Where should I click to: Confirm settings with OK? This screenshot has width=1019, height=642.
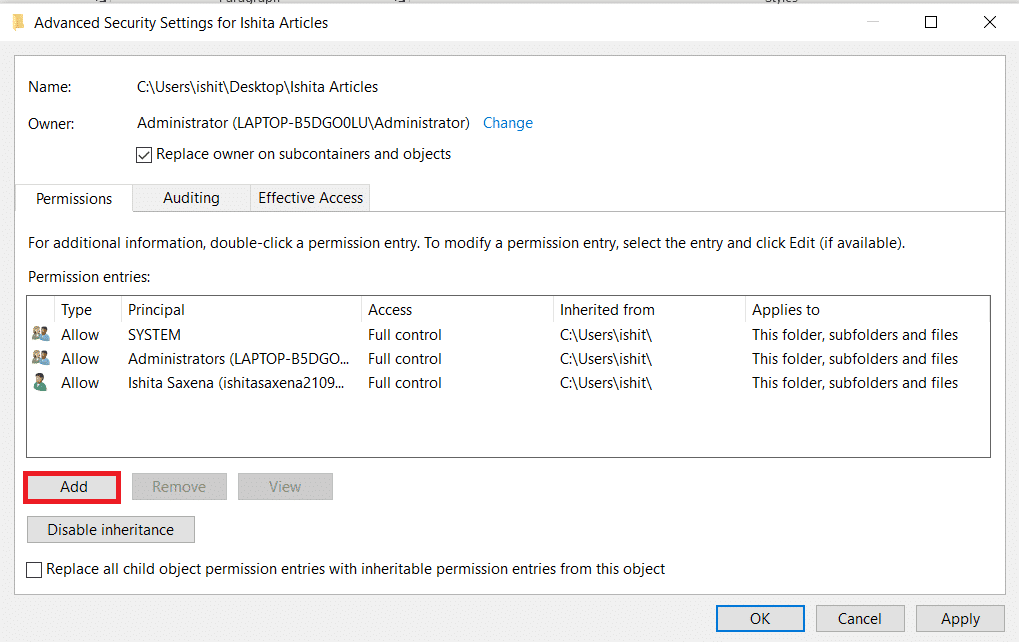[x=759, y=618]
